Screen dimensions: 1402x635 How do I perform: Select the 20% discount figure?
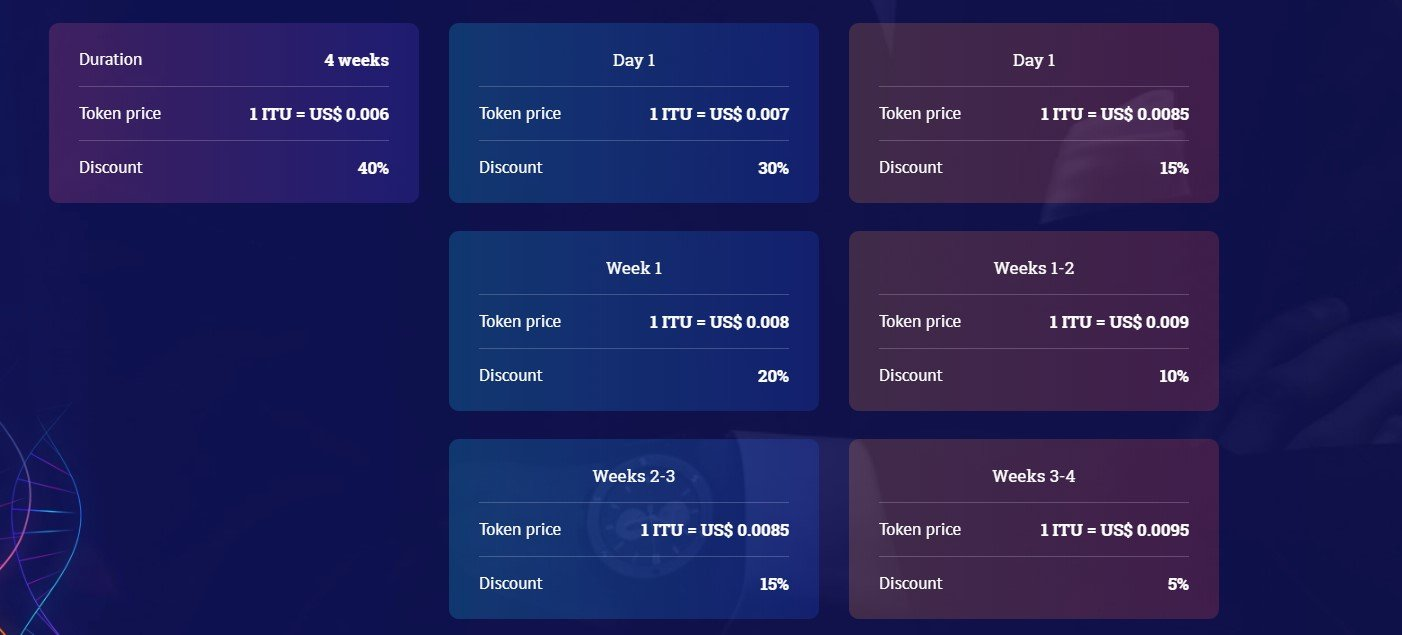click(x=773, y=376)
